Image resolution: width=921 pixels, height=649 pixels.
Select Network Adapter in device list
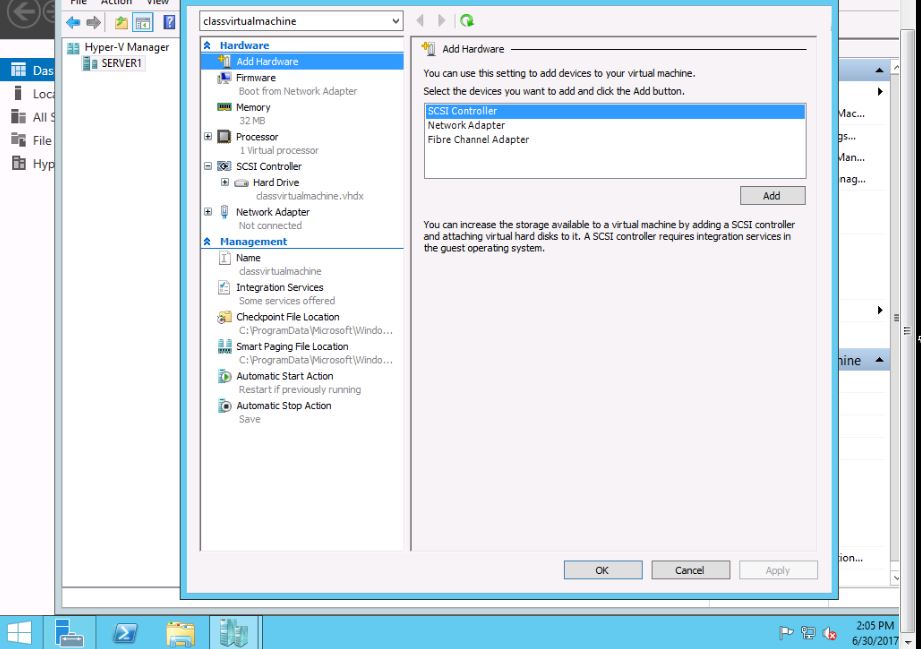point(615,125)
